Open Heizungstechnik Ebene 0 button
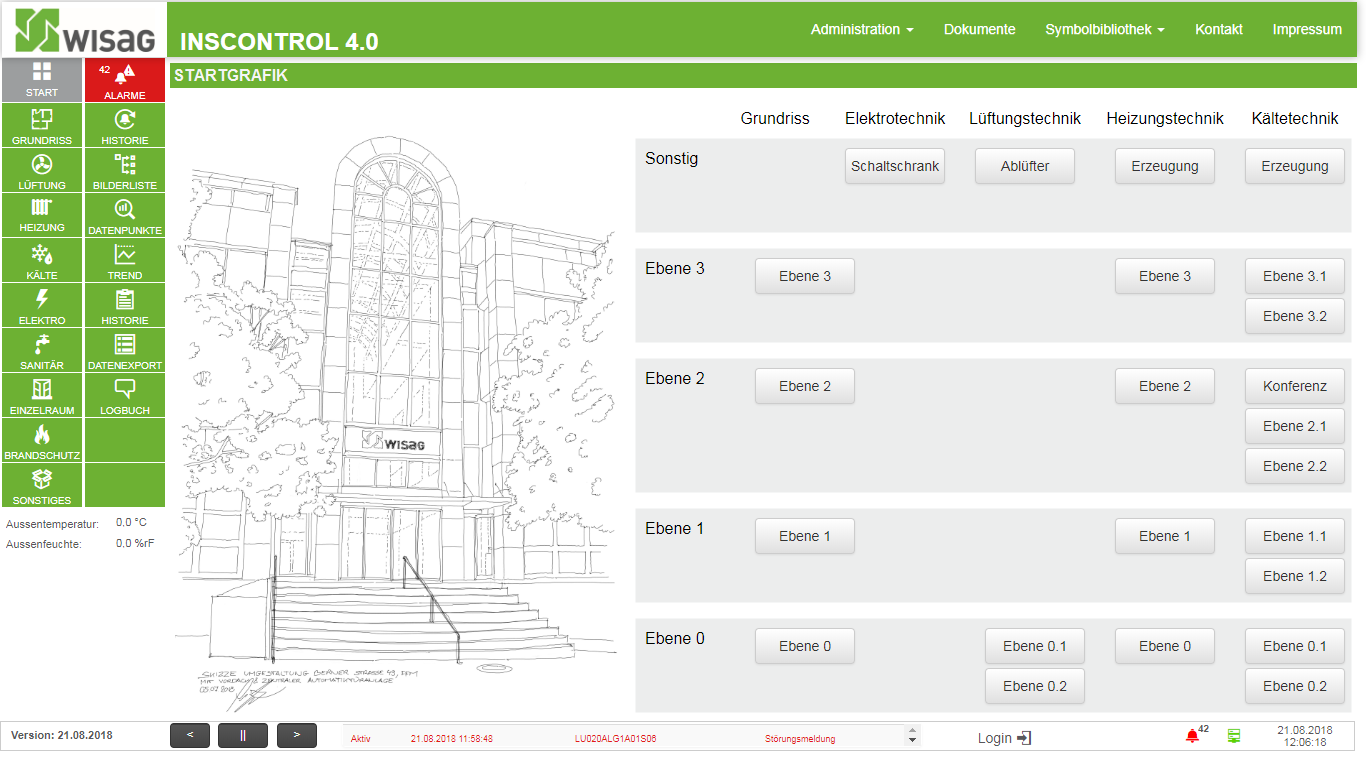 (x=1165, y=646)
